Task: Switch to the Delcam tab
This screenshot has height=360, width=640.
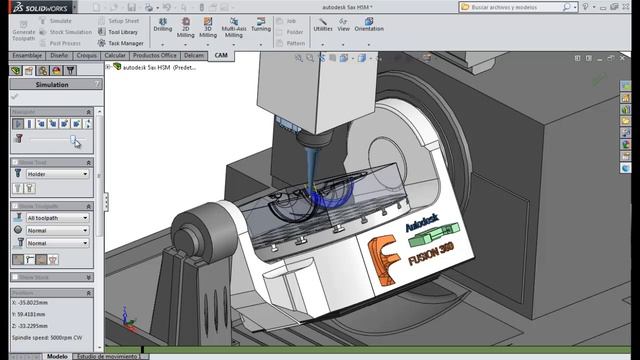Action: pyautogui.click(x=193, y=56)
